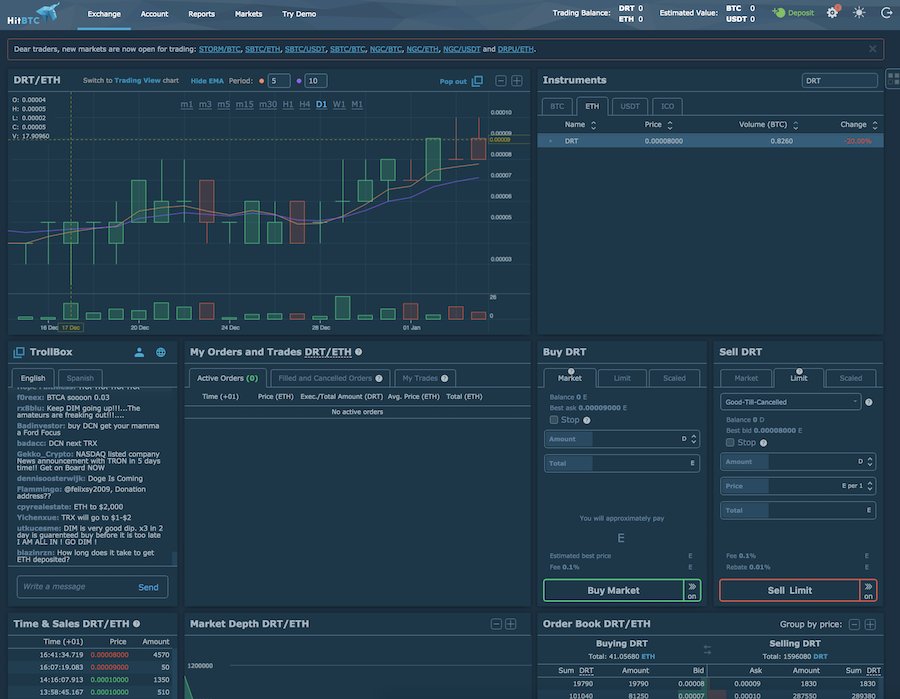
Task: Toggle the light theme sun icon
Action: pyautogui.click(x=859, y=13)
